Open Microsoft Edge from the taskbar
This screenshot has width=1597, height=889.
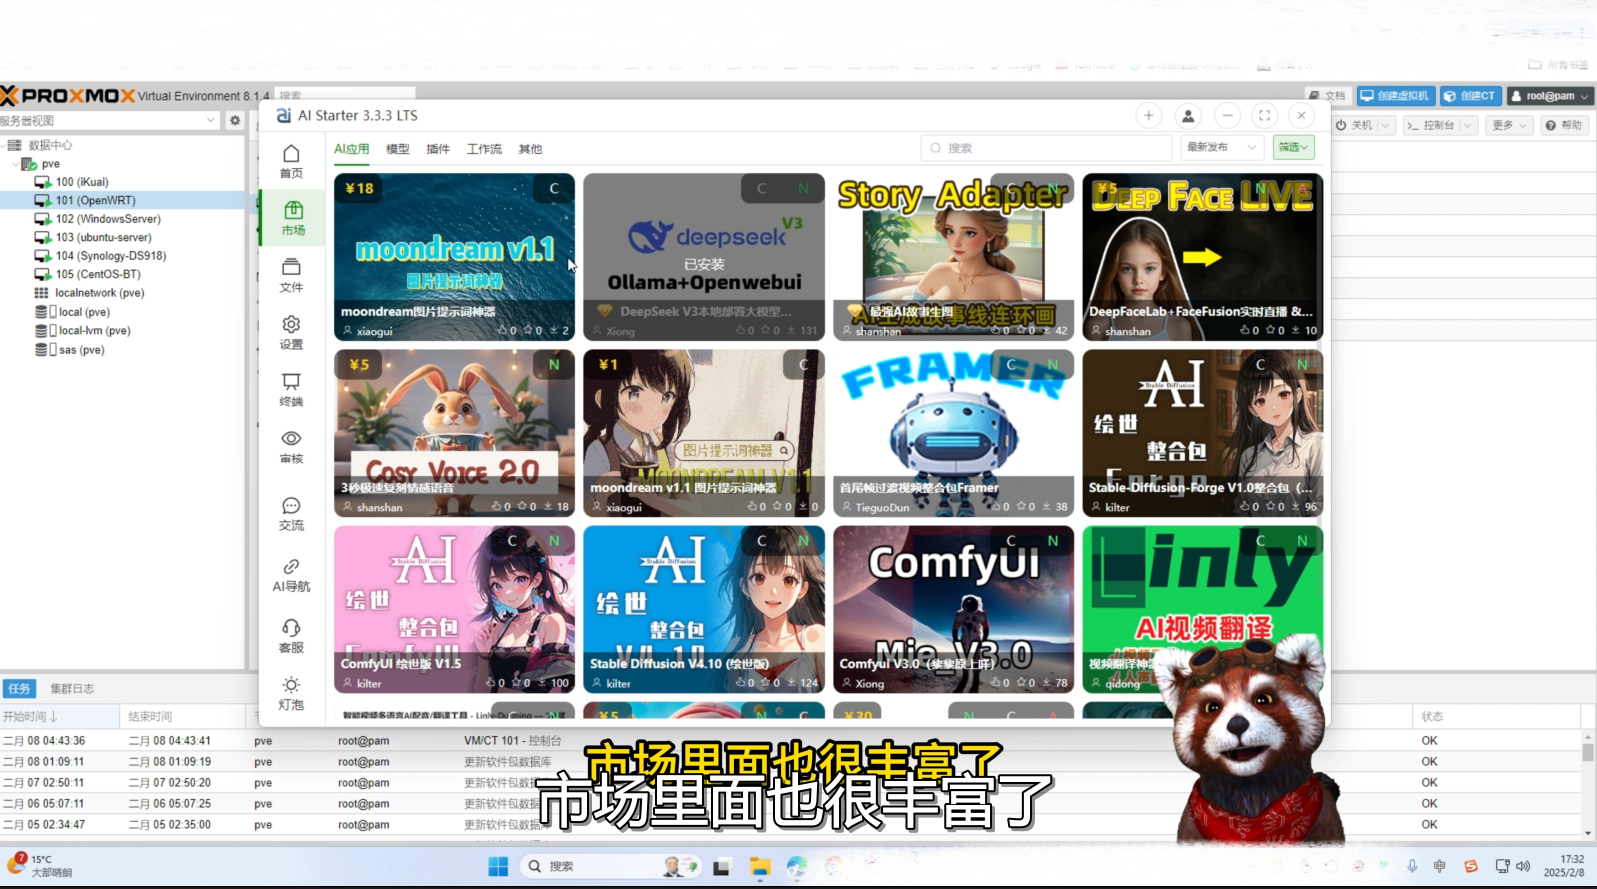(796, 866)
